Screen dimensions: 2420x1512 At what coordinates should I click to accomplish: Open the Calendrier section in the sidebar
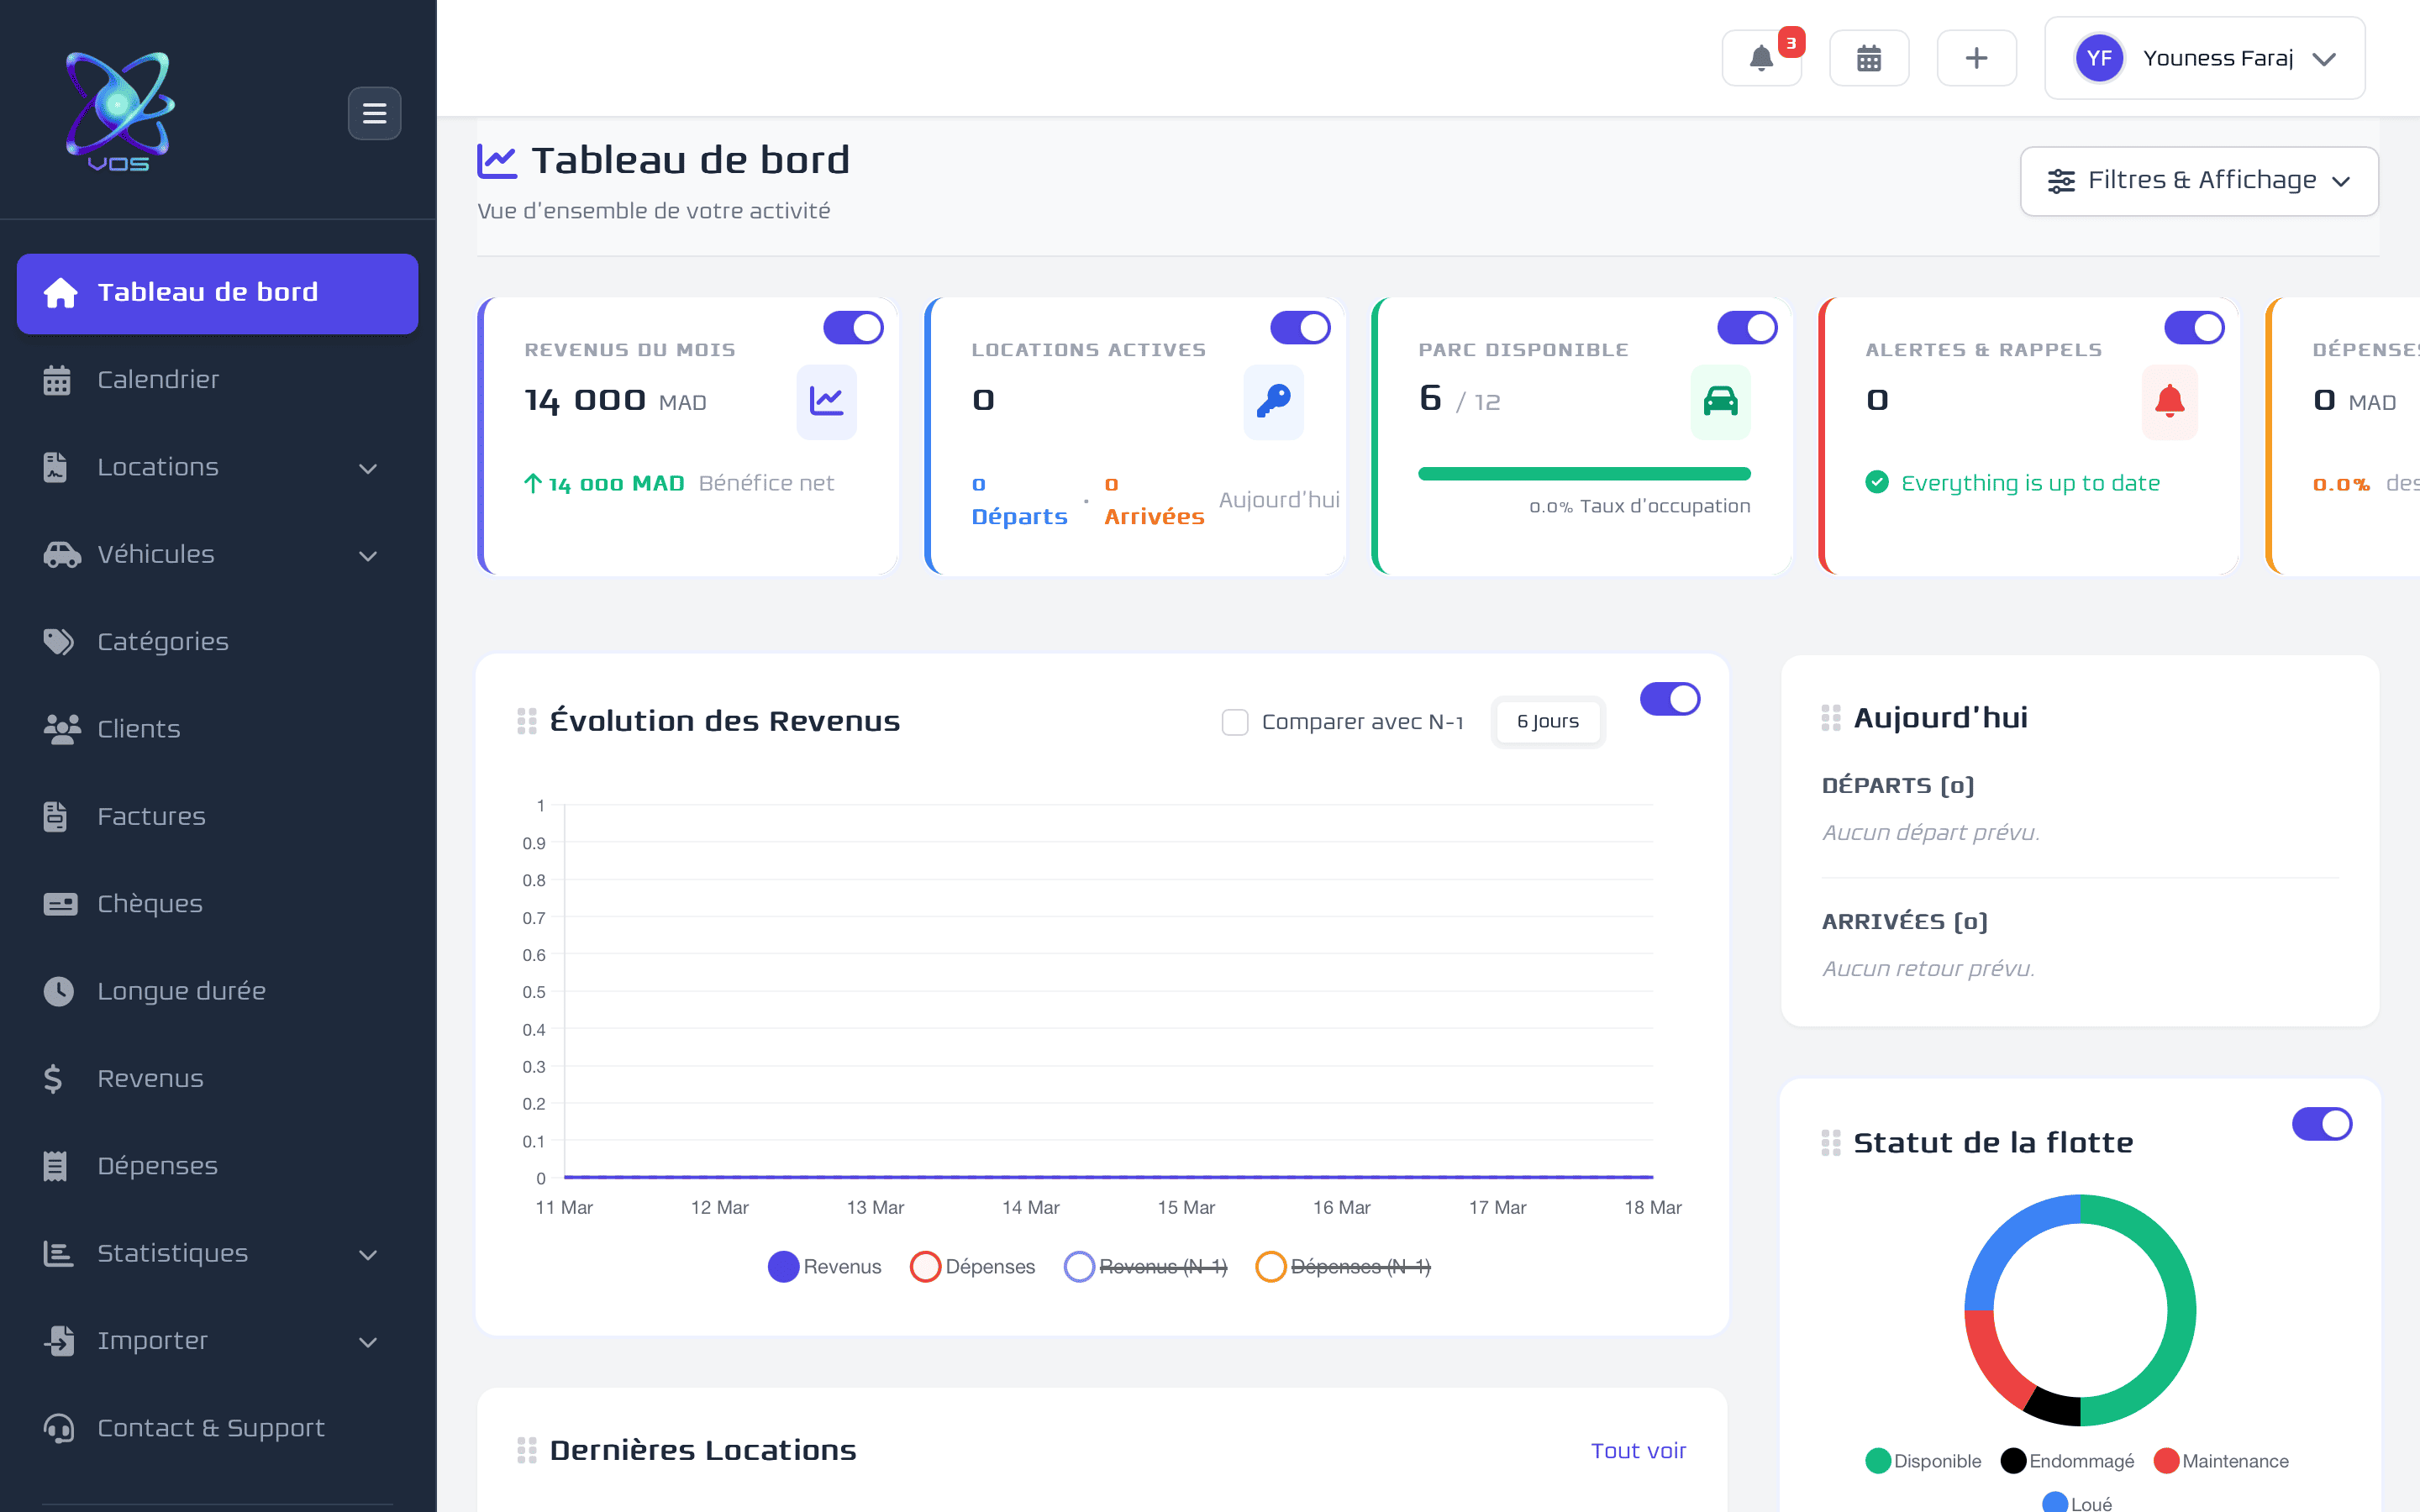158,379
